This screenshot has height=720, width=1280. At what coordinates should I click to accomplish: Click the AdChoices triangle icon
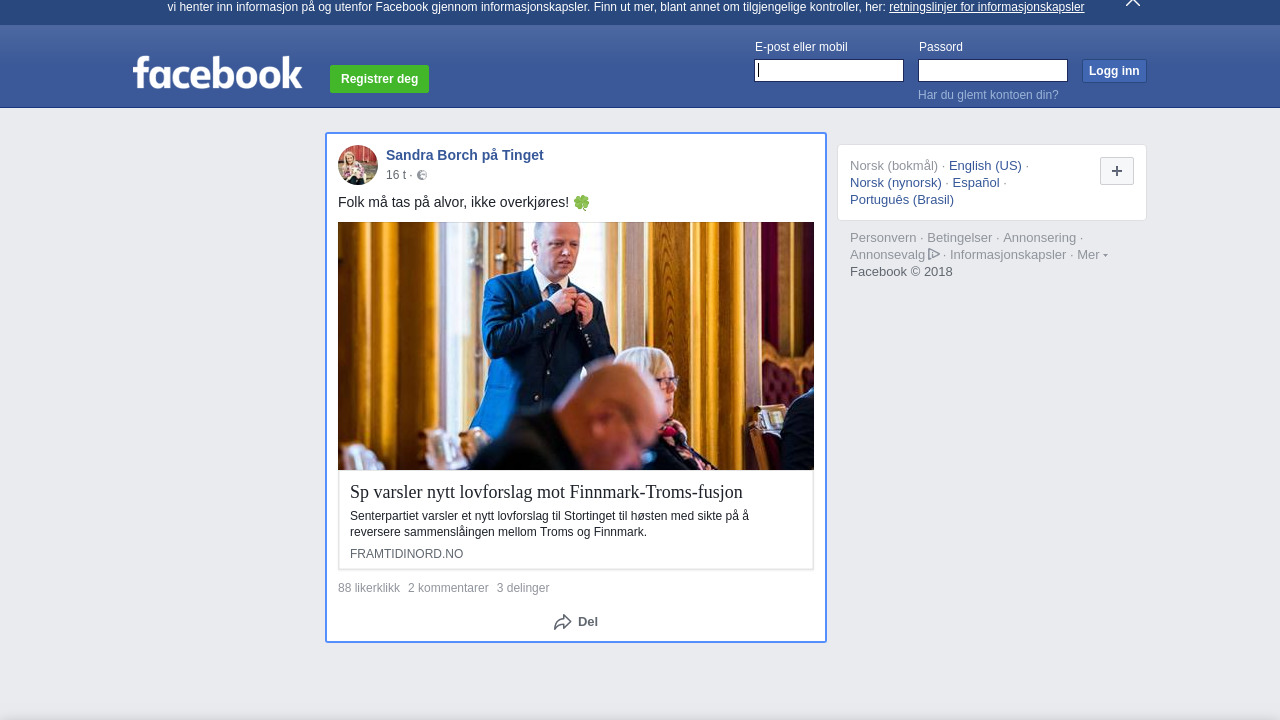(934, 254)
